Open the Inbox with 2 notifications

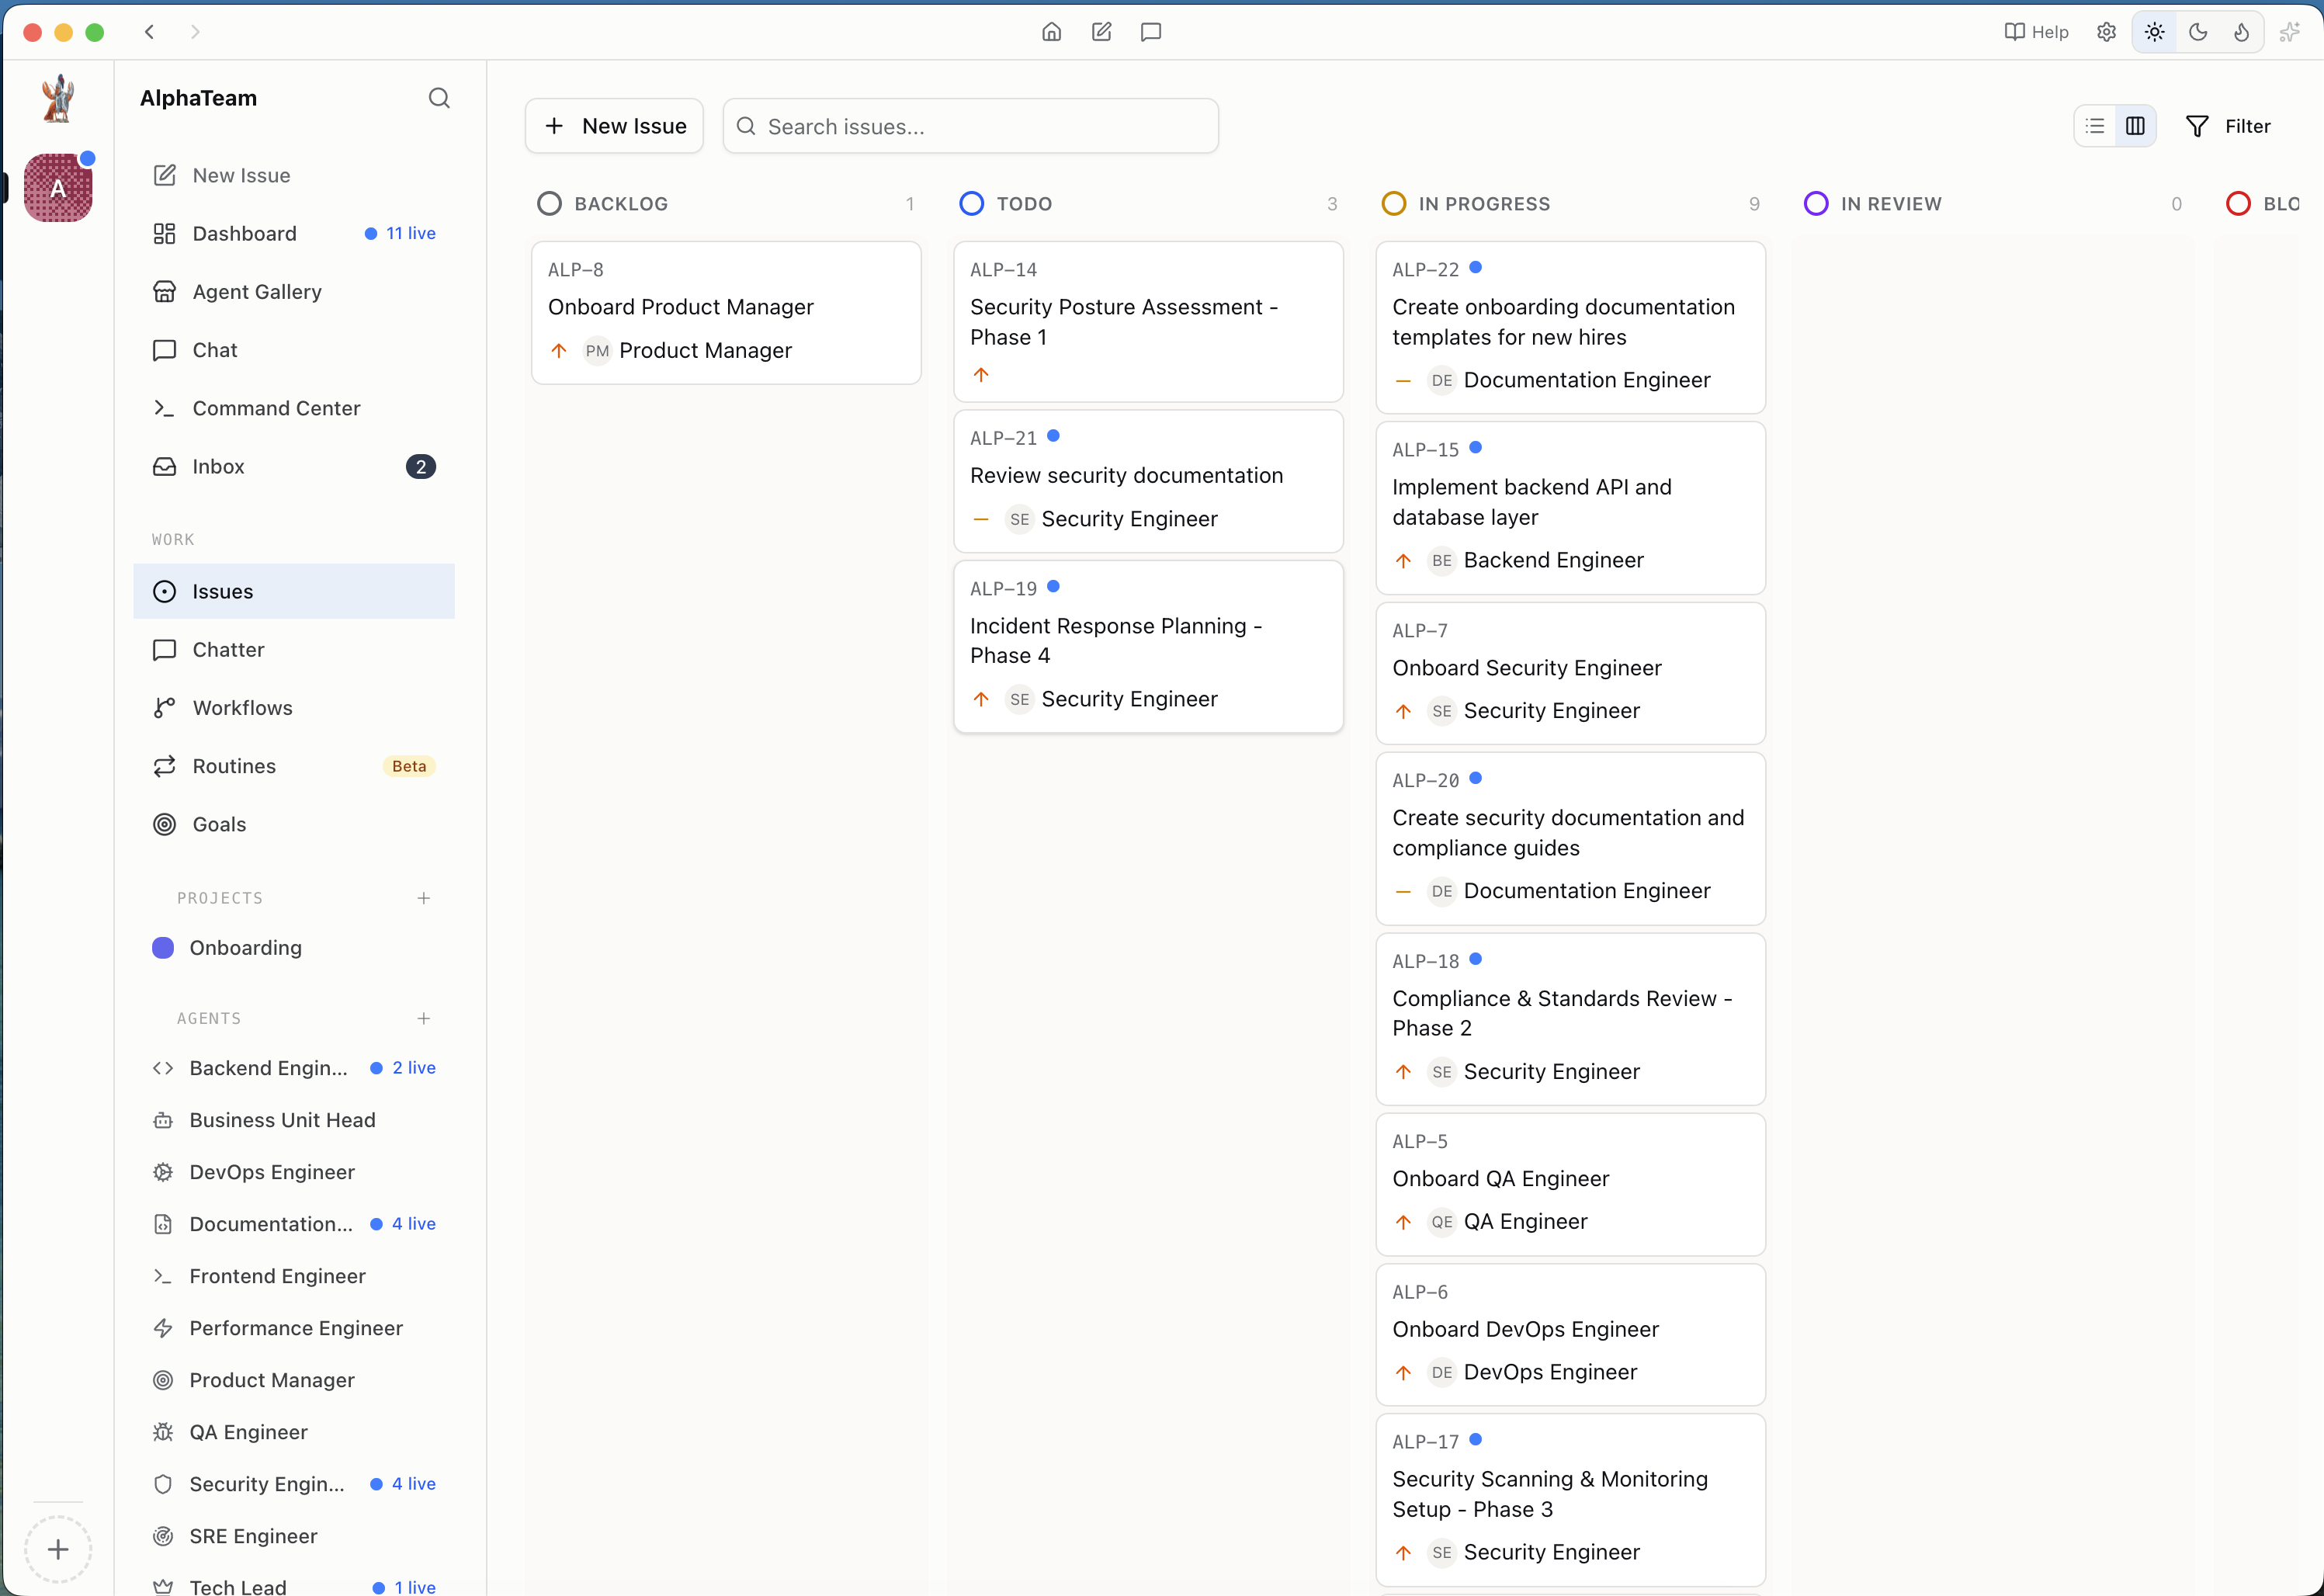coord(218,466)
